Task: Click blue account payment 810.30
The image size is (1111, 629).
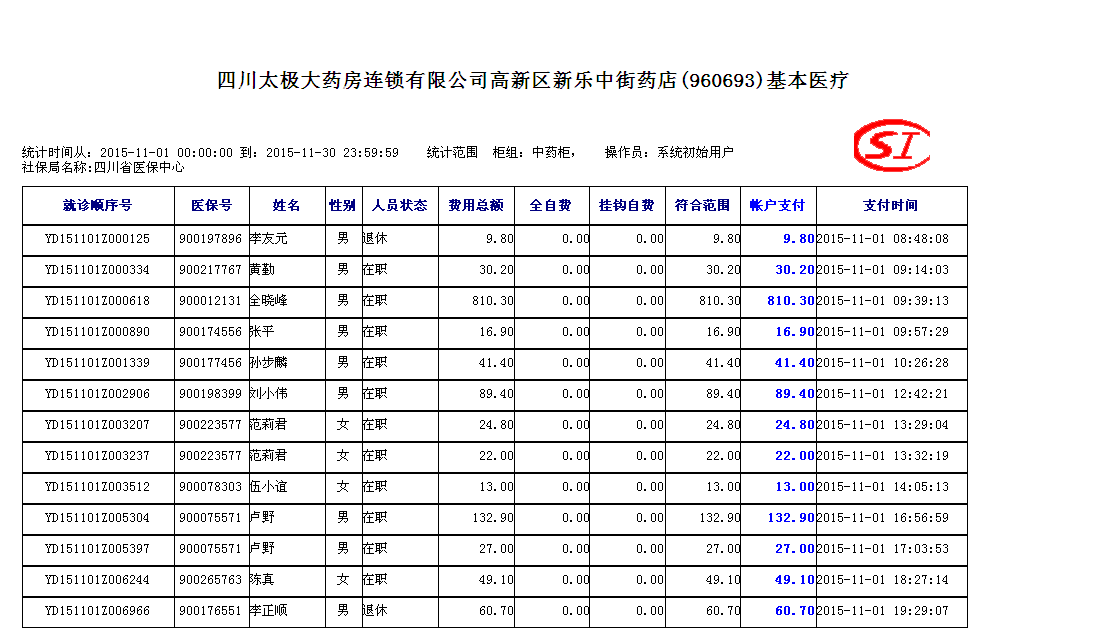Action: point(791,301)
